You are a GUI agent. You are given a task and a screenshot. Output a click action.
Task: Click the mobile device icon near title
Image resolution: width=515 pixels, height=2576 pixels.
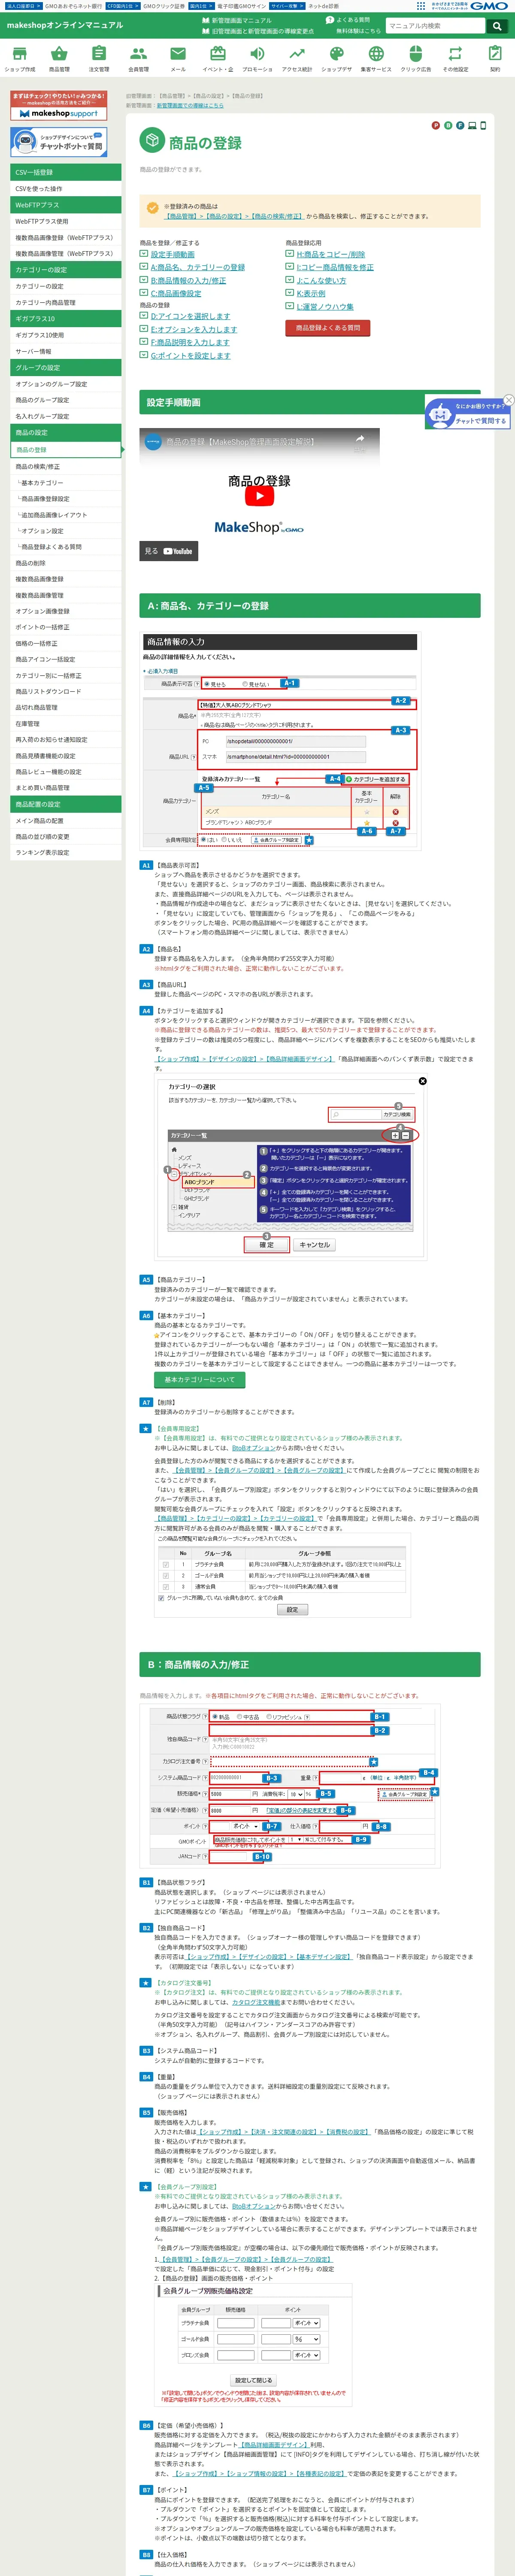[x=483, y=126]
